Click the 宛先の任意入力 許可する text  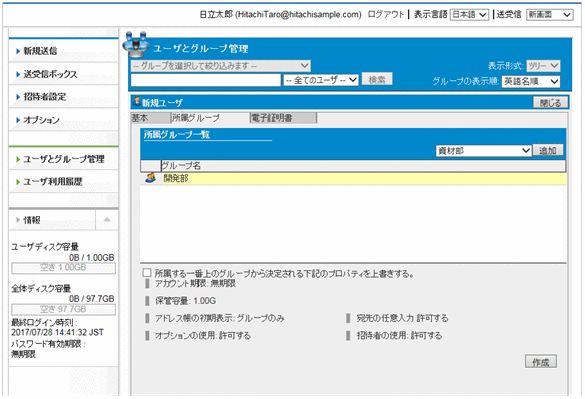402,318
